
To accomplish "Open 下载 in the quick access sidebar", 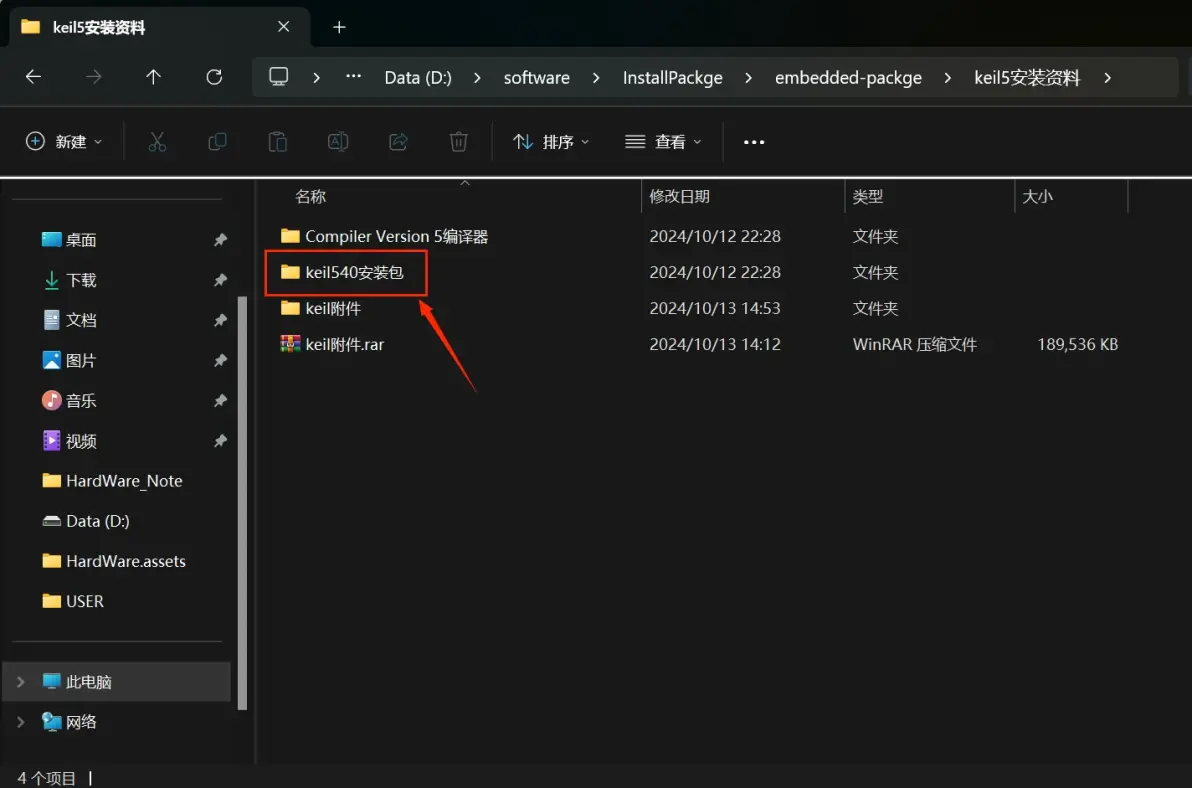I will [81, 281].
